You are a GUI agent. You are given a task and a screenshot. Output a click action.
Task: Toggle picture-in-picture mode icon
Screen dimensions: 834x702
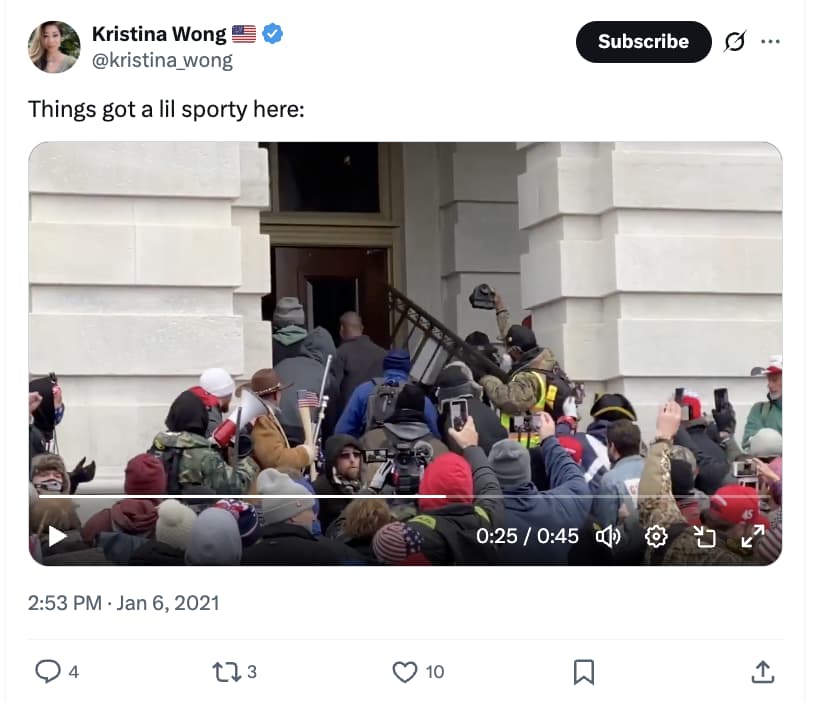click(x=704, y=536)
